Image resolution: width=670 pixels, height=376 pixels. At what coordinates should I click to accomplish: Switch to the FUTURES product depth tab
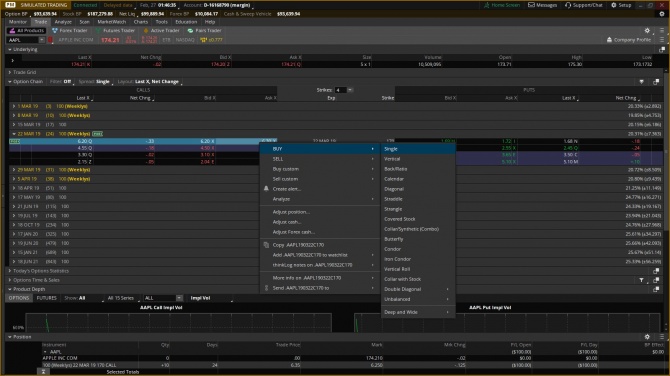pos(47,298)
